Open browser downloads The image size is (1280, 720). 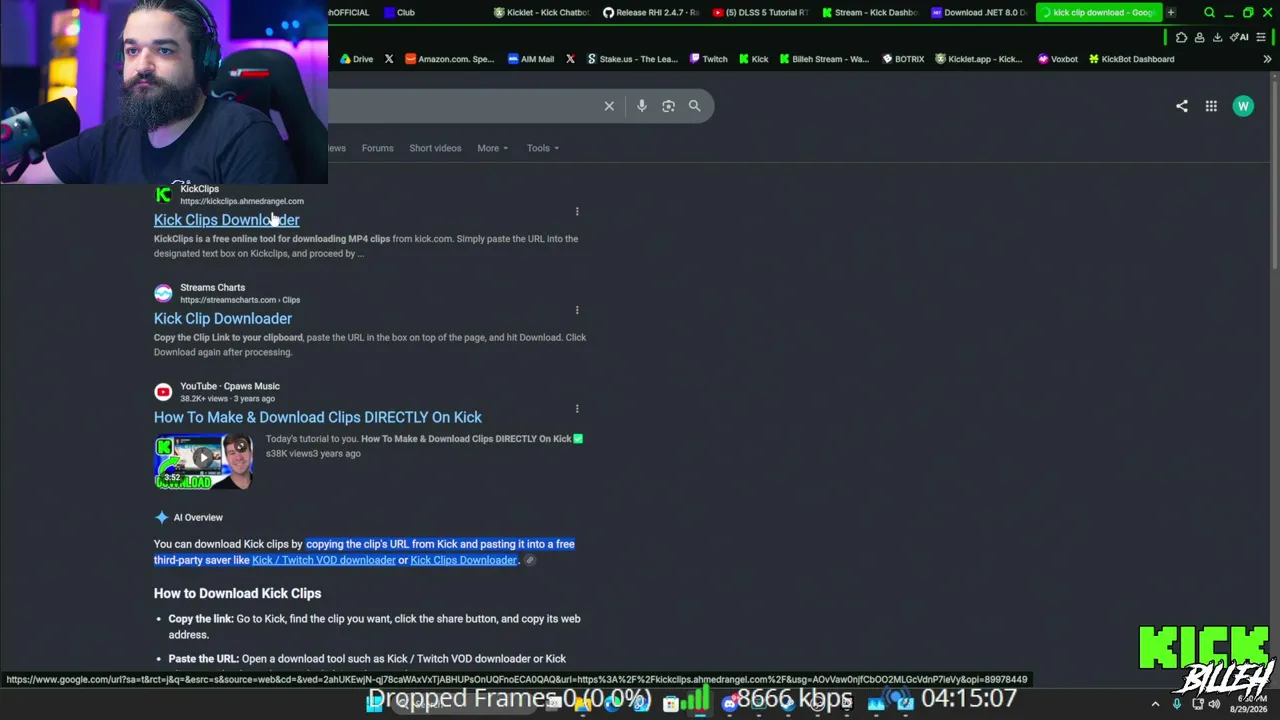[x=1217, y=37]
